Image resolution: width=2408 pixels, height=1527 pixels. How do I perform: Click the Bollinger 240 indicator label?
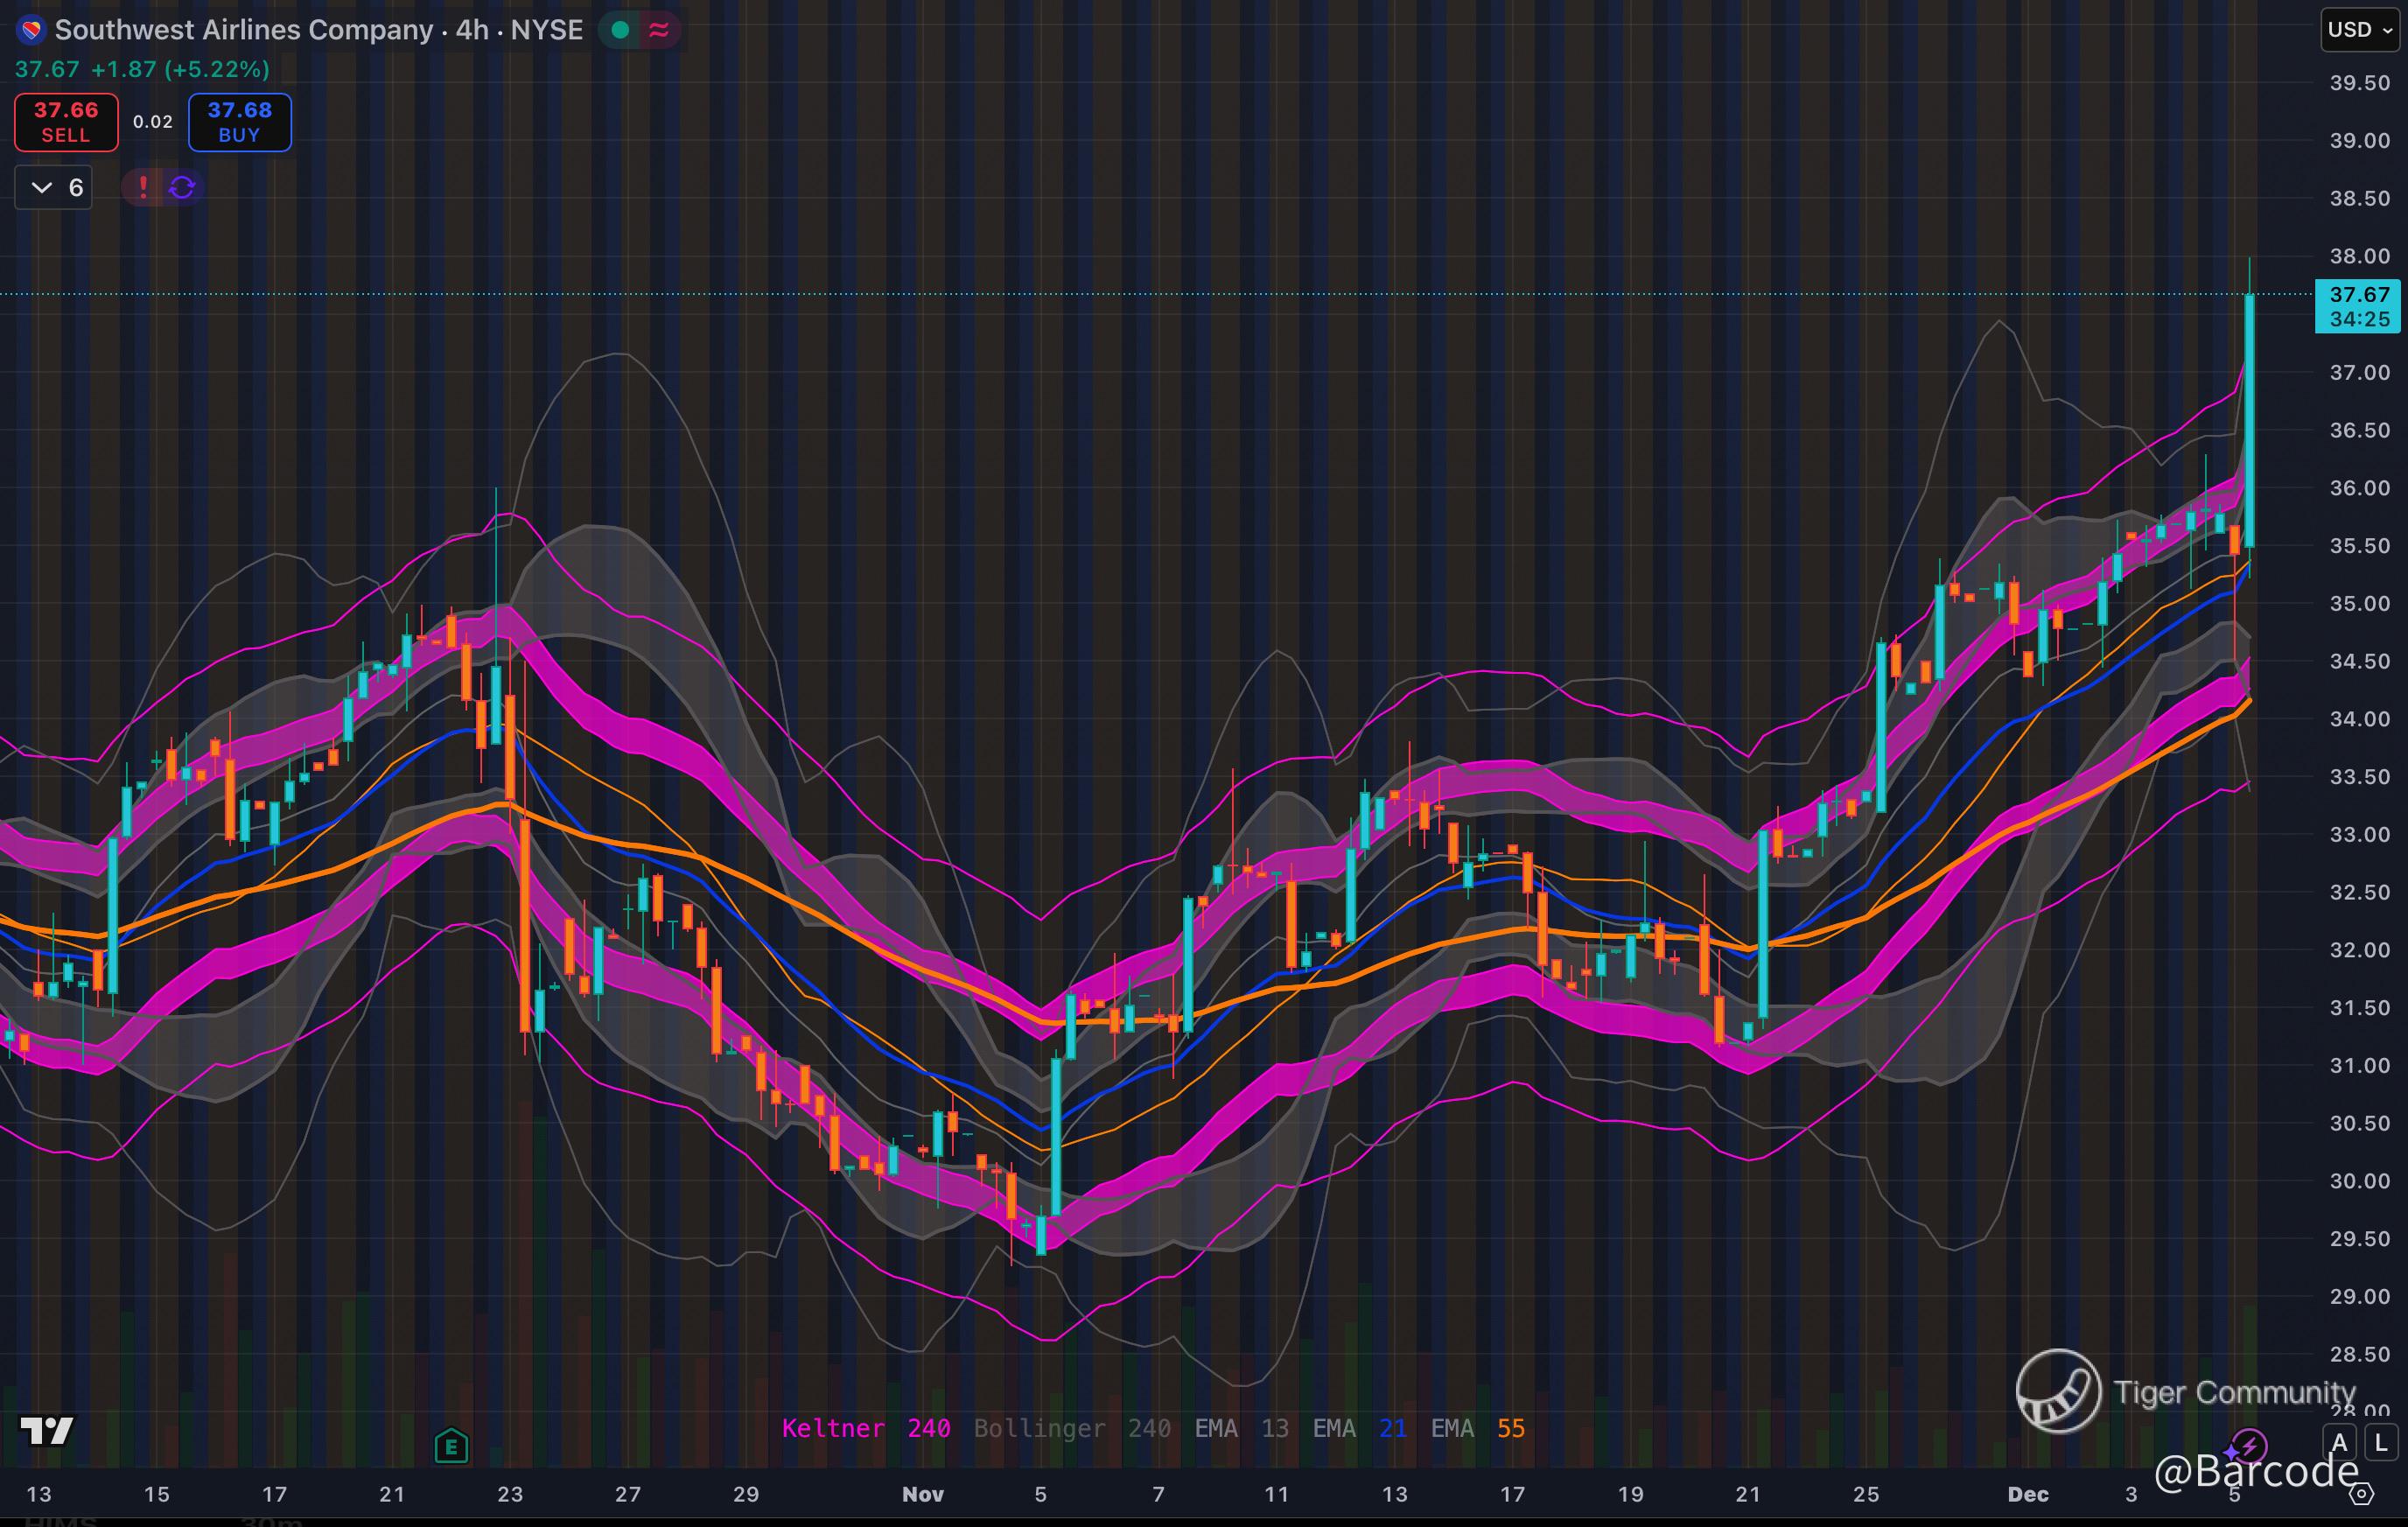(1072, 1428)
